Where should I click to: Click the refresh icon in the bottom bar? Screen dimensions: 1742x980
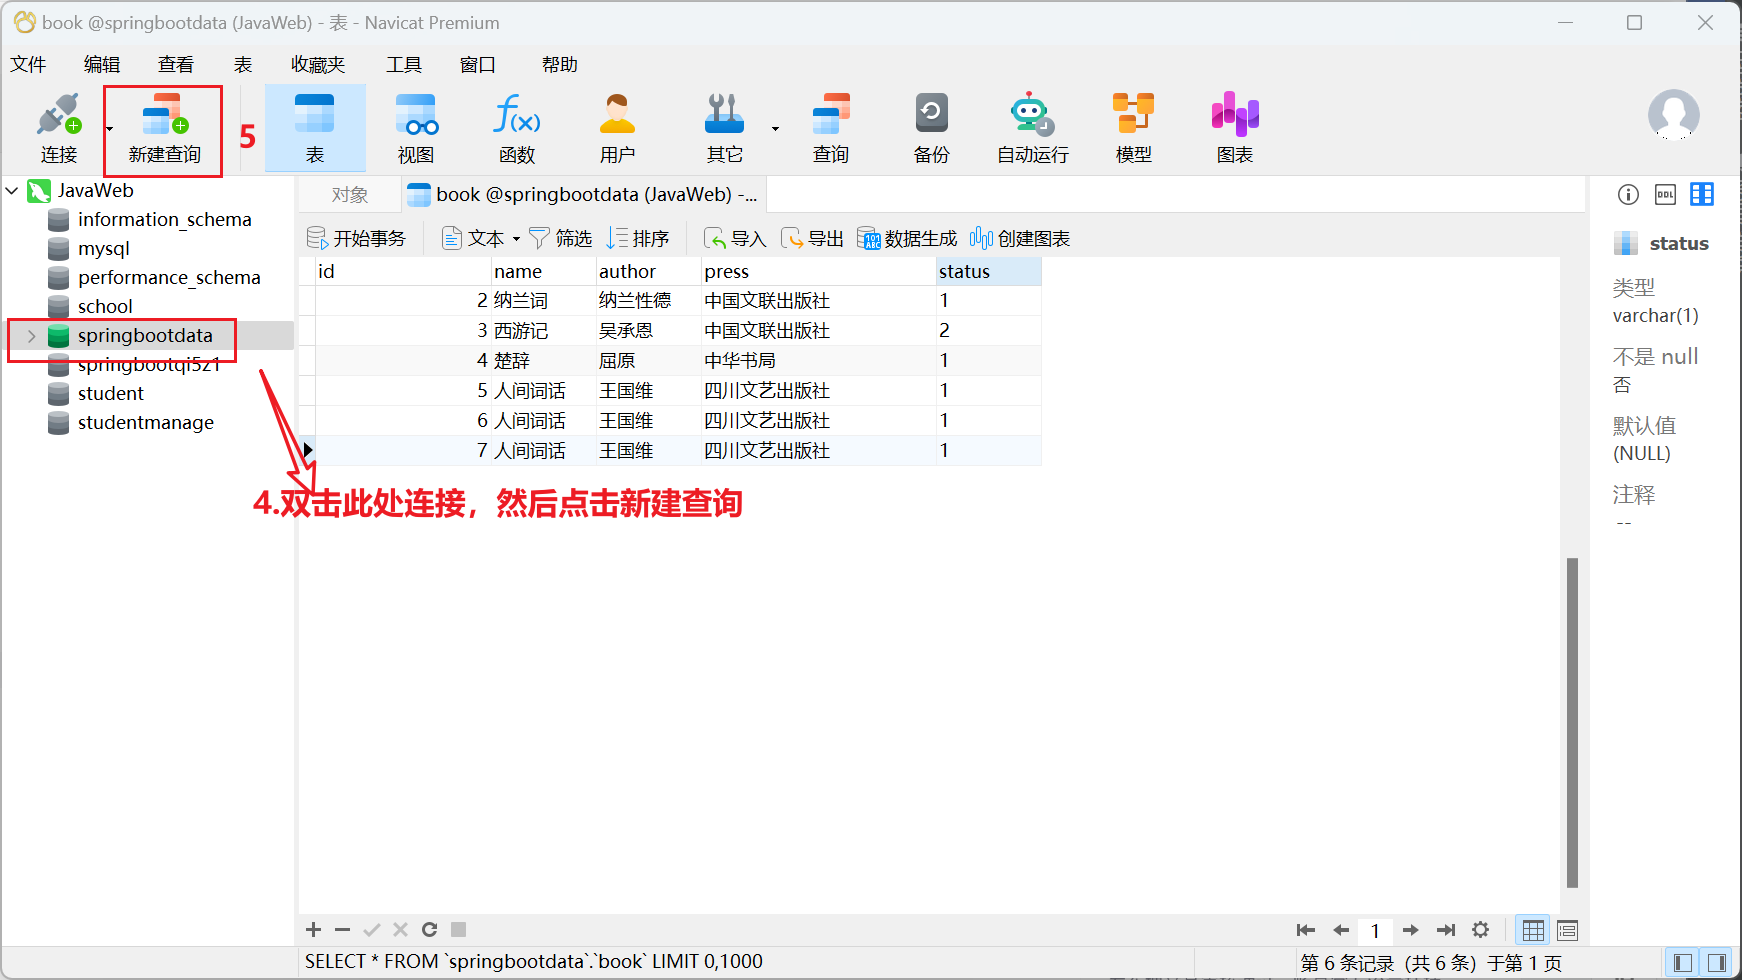click(429, 930)
